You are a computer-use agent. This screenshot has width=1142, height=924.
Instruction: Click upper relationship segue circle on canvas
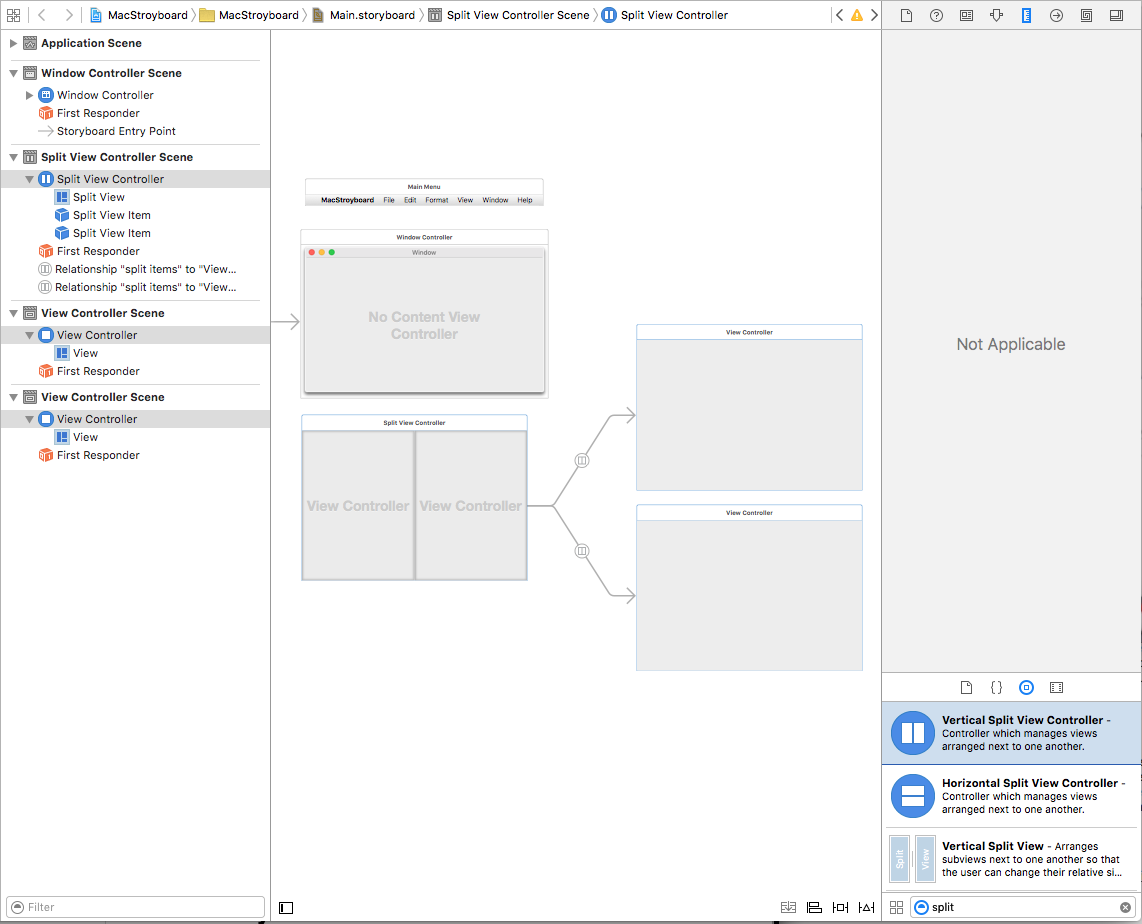581,460
